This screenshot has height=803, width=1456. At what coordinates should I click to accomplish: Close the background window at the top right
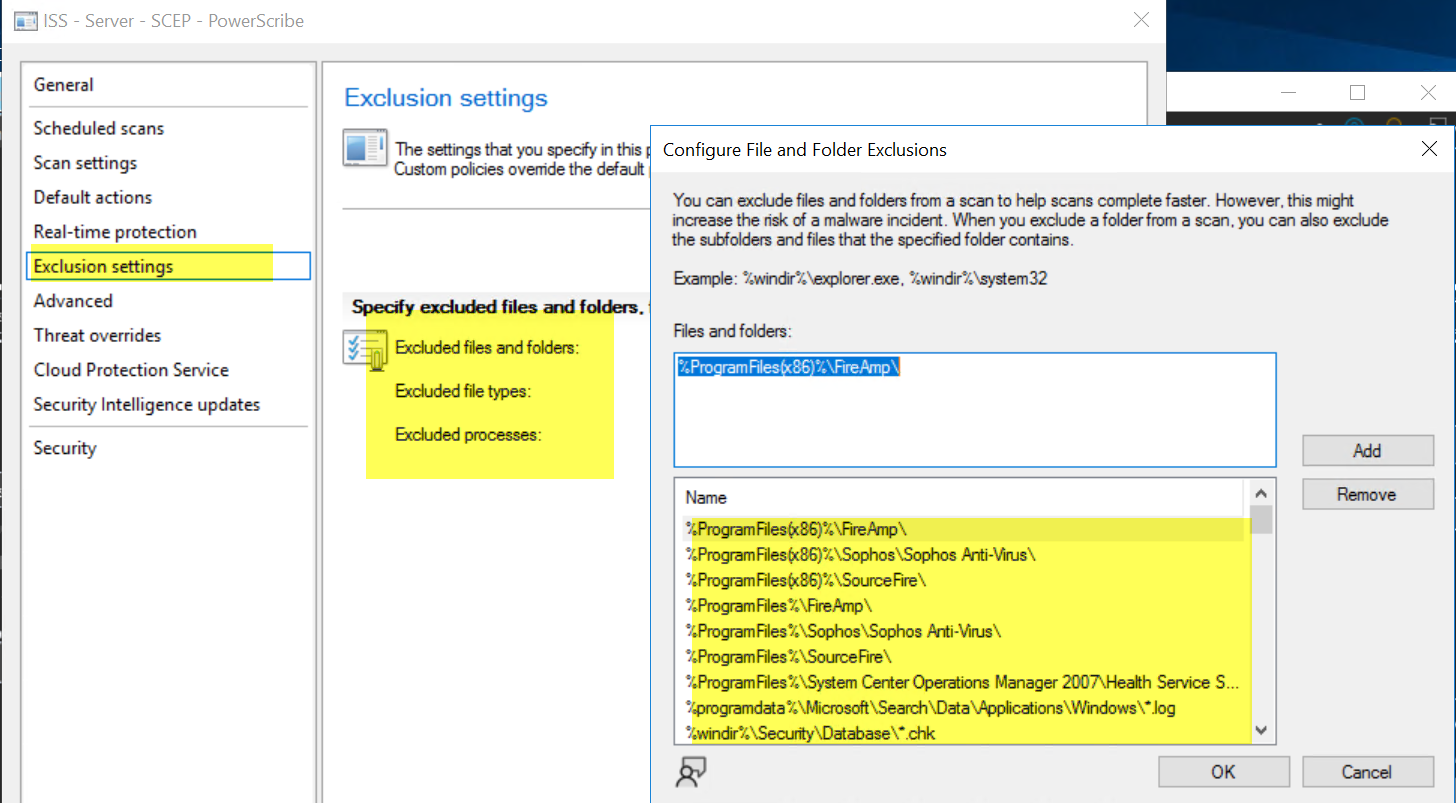1428,93
